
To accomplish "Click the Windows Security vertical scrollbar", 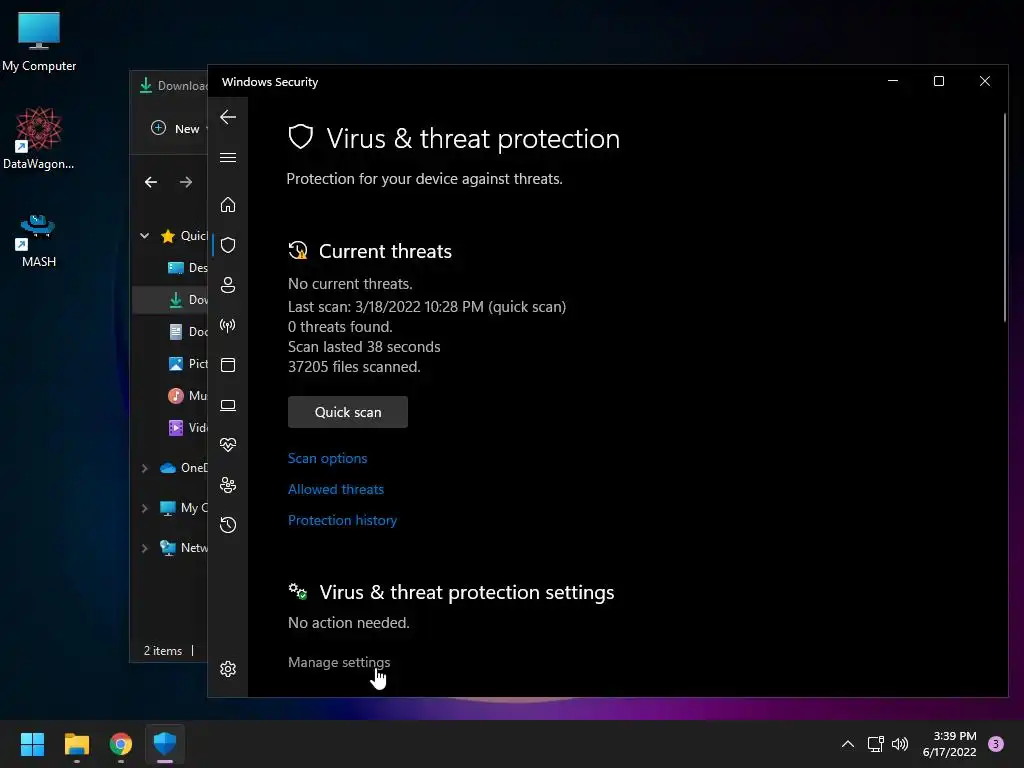I will click(x=1004, y=217).
